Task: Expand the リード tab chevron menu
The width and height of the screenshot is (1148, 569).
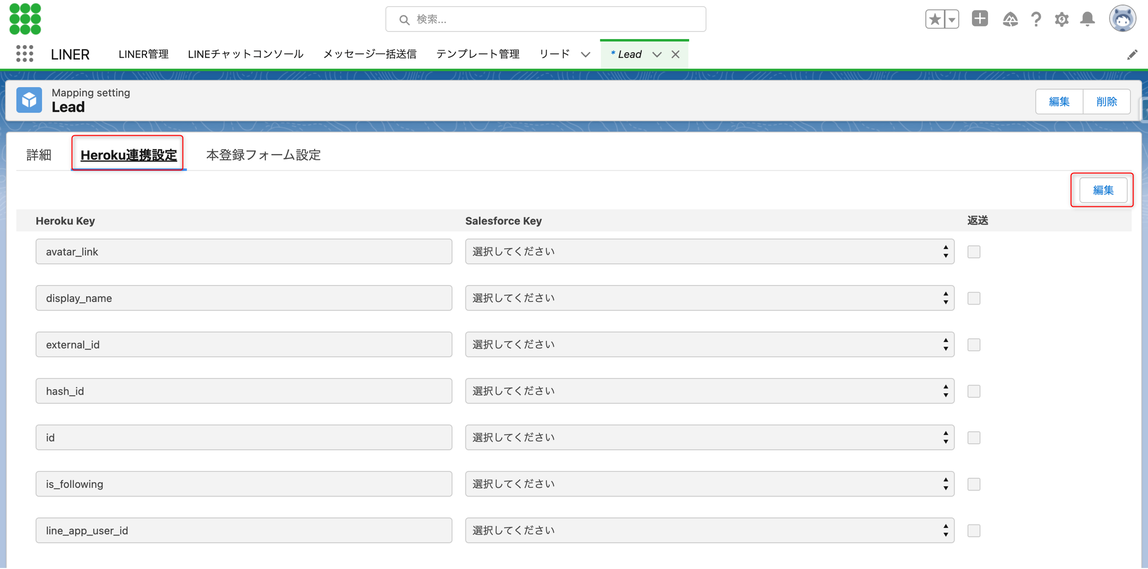Action: point(585,54)
